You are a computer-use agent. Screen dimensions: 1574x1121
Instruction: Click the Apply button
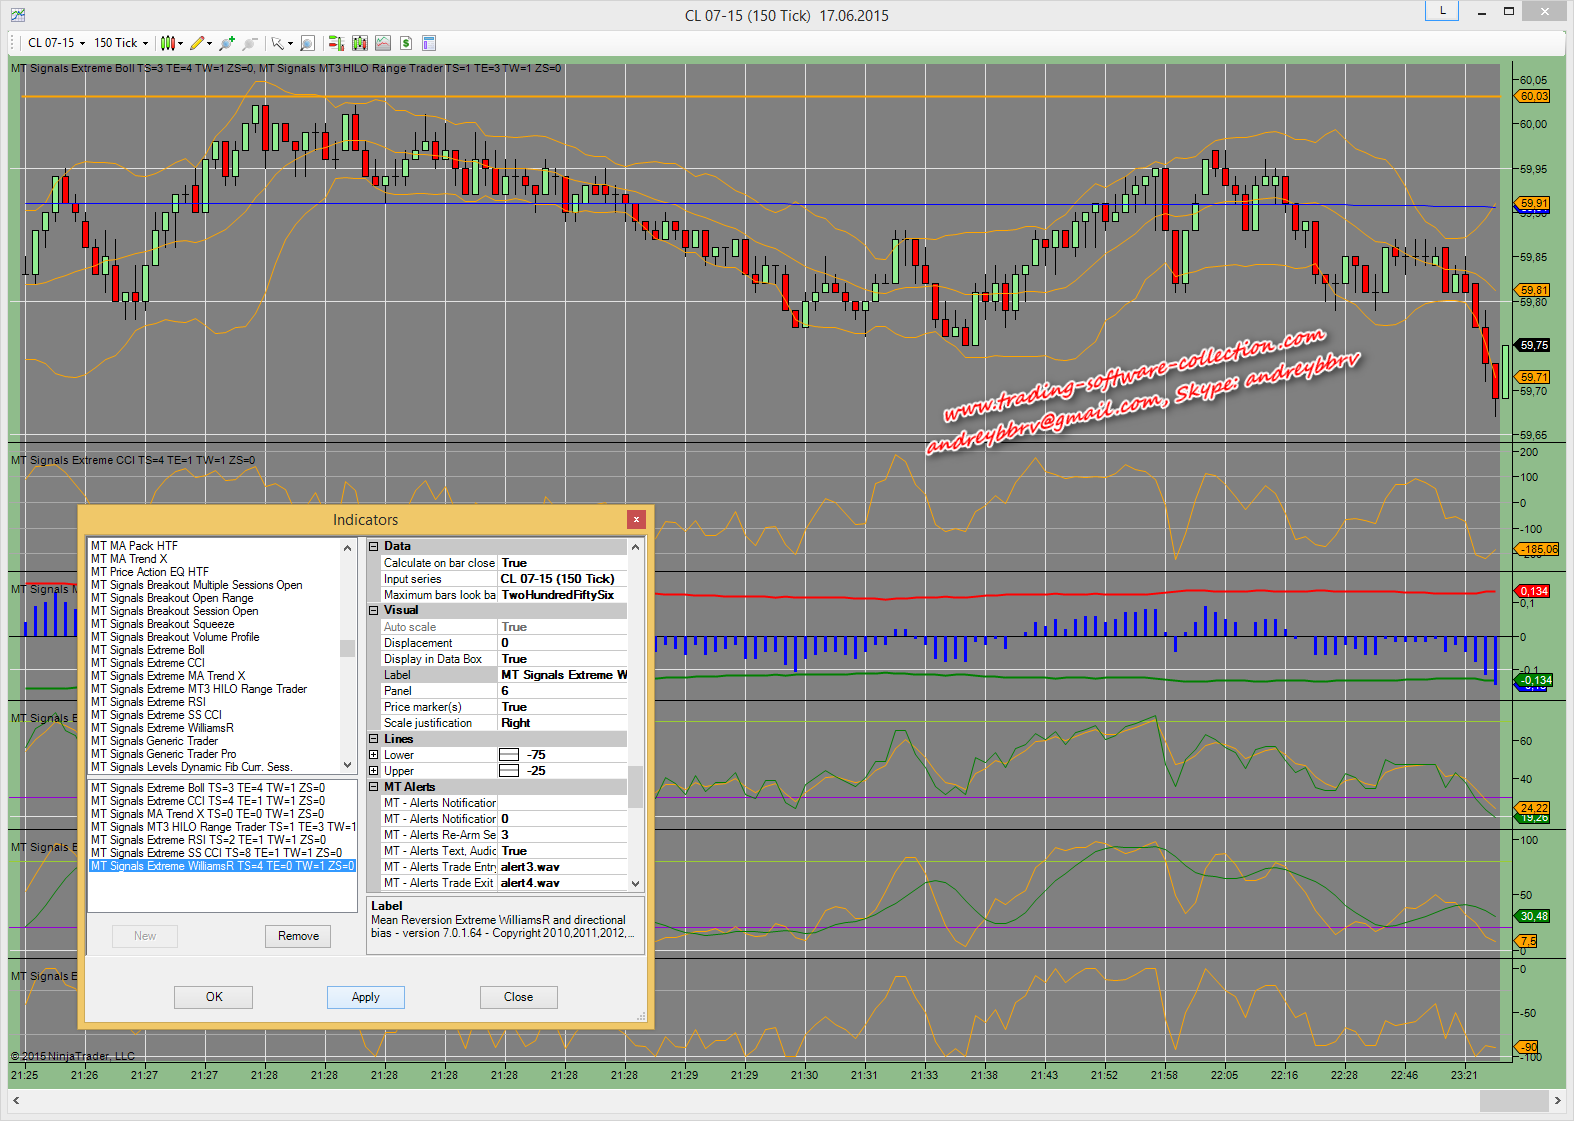[x=366, y=997]
